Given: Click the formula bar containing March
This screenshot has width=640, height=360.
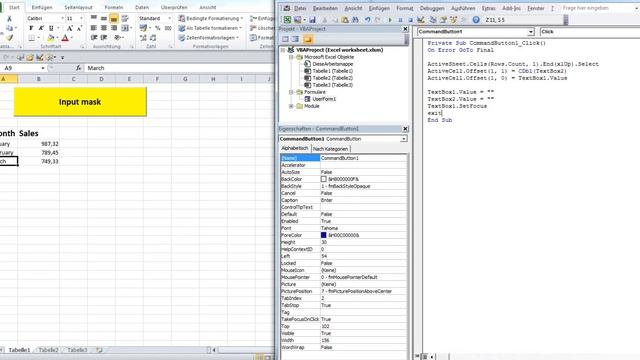Looking at the screenshot, I should coord(180,68).
